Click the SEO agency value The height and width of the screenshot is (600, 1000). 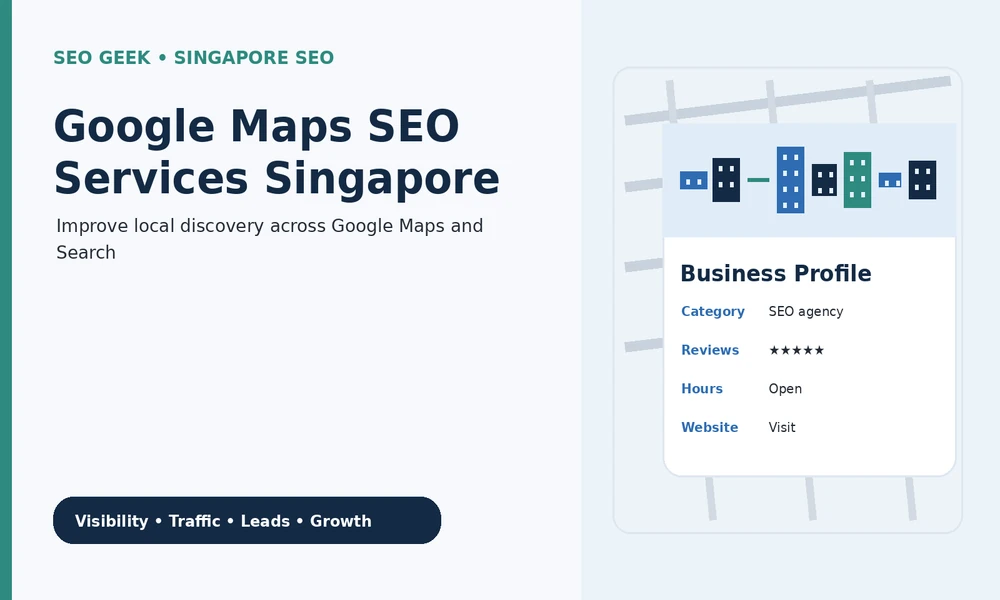805,311
